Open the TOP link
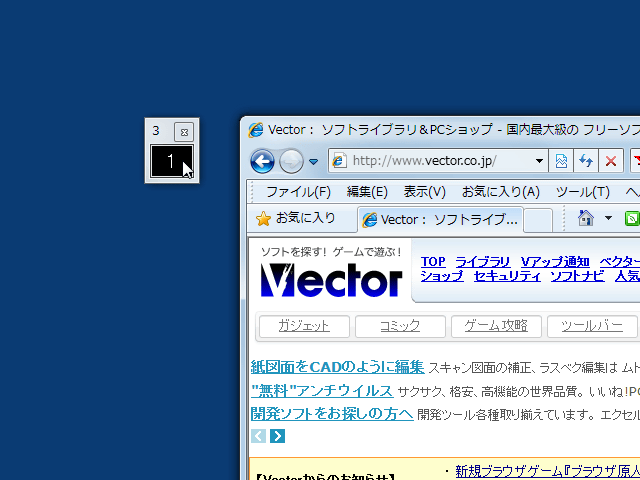 click(433, 262)
